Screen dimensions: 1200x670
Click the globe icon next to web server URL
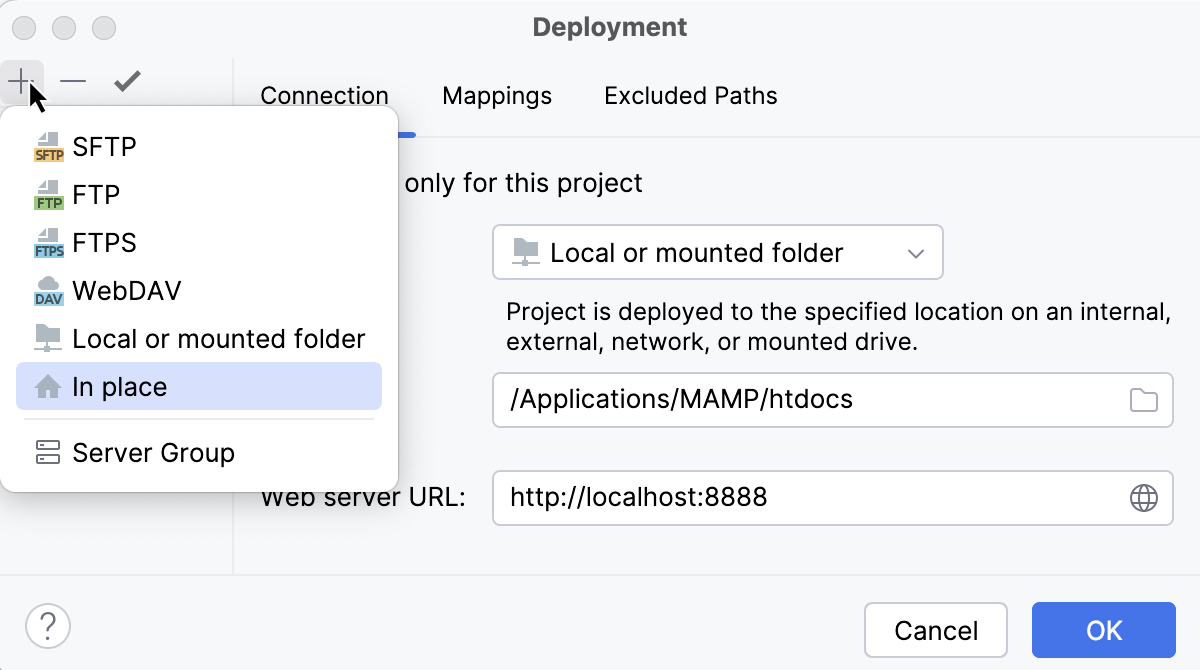[1143, 497]
